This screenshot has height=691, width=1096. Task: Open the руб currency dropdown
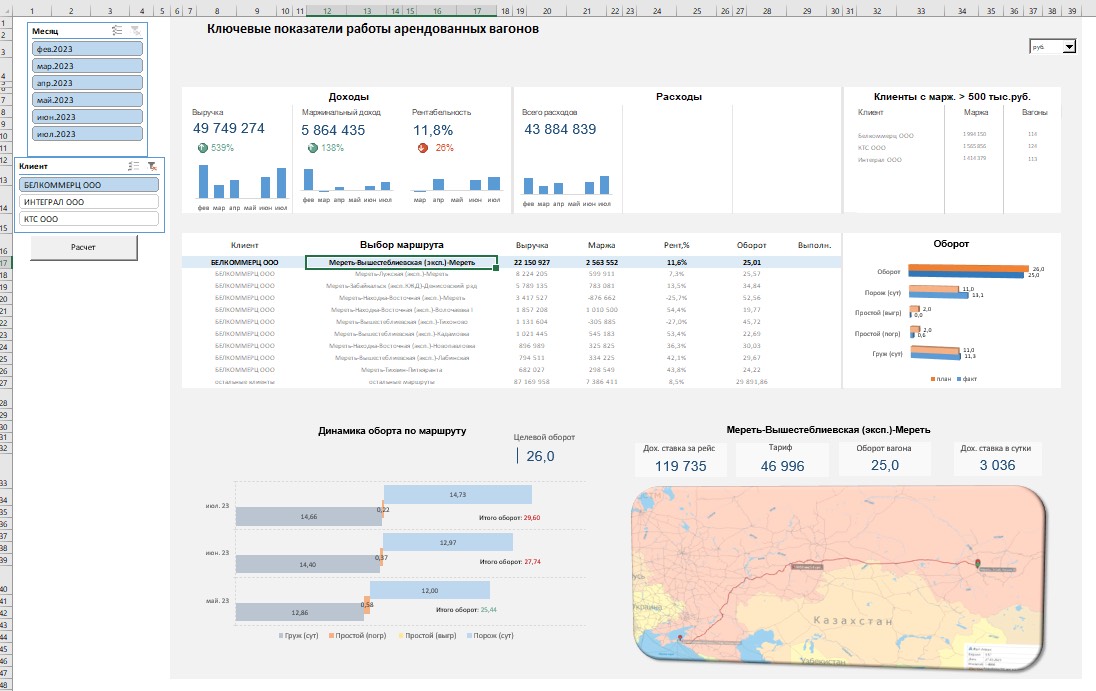[1068, 47]
